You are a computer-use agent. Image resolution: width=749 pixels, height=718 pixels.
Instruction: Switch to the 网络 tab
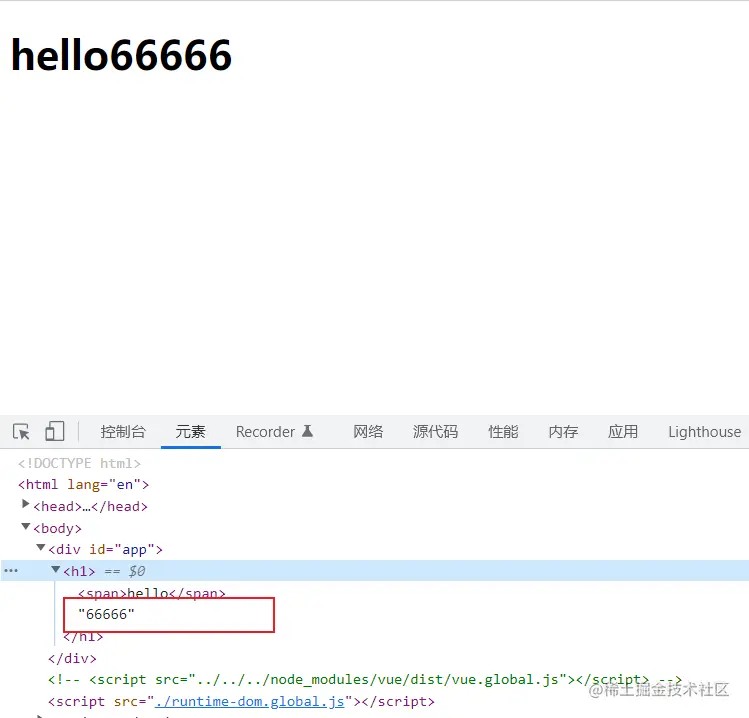click(368, 432)
